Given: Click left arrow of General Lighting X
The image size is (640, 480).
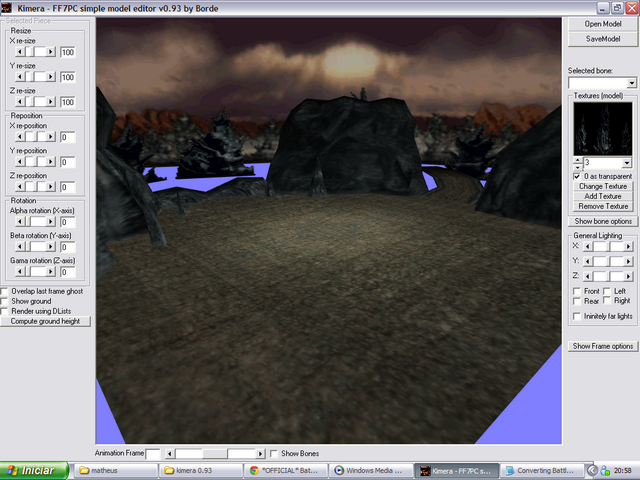Looking at the screenshot, I should tap(587, 246).
